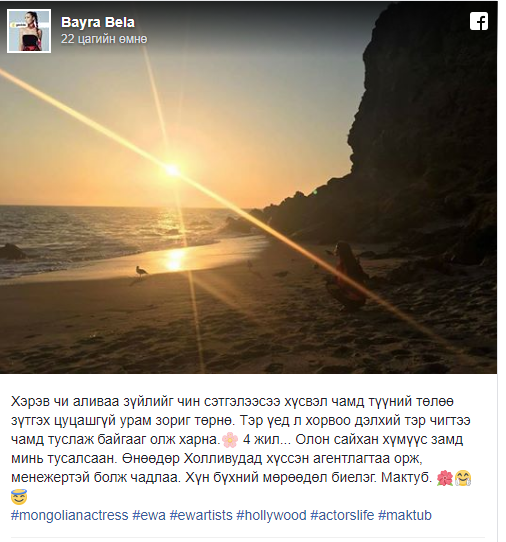Click the smiling halo angel emoji

click(19, 497)
